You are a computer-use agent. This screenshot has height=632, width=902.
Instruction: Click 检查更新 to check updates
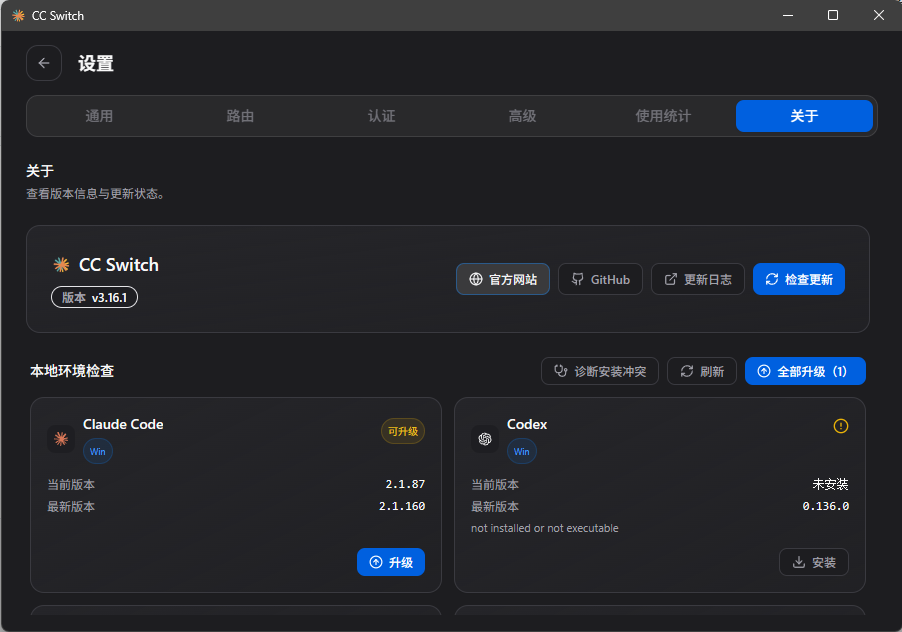[x=798, y=279]
